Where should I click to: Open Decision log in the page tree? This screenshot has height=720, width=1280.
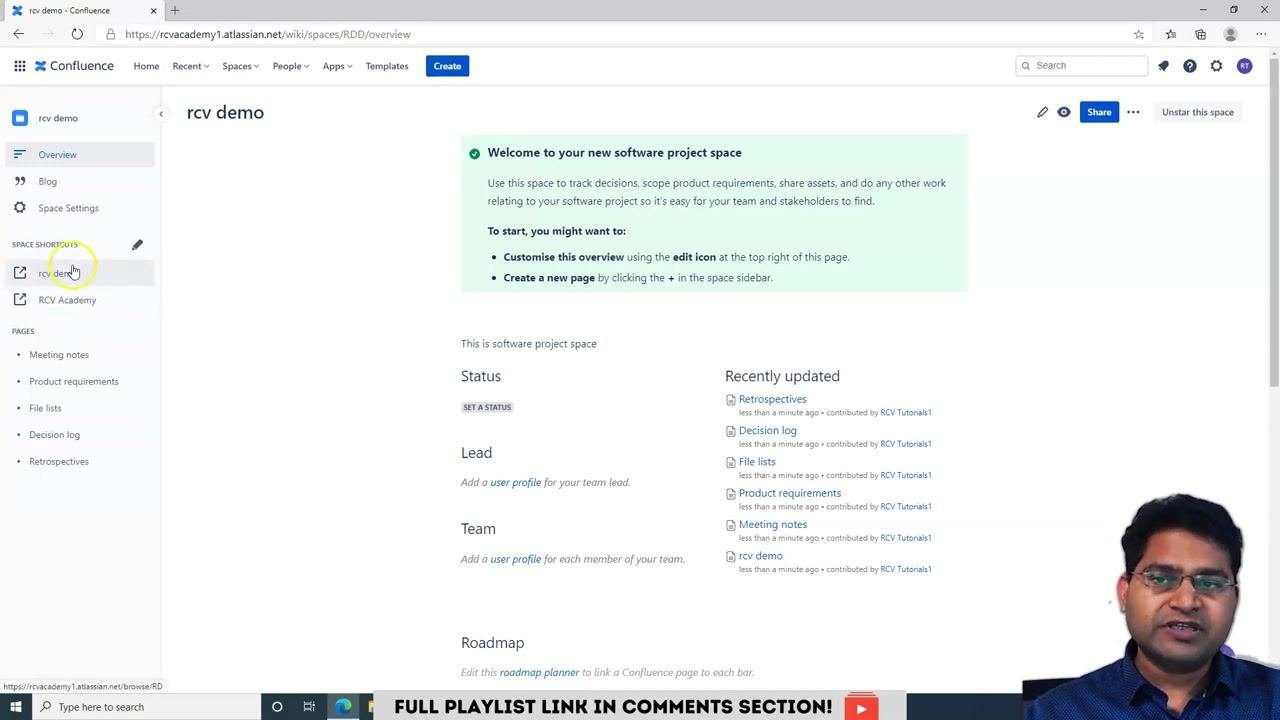click(x=54, y=435)
